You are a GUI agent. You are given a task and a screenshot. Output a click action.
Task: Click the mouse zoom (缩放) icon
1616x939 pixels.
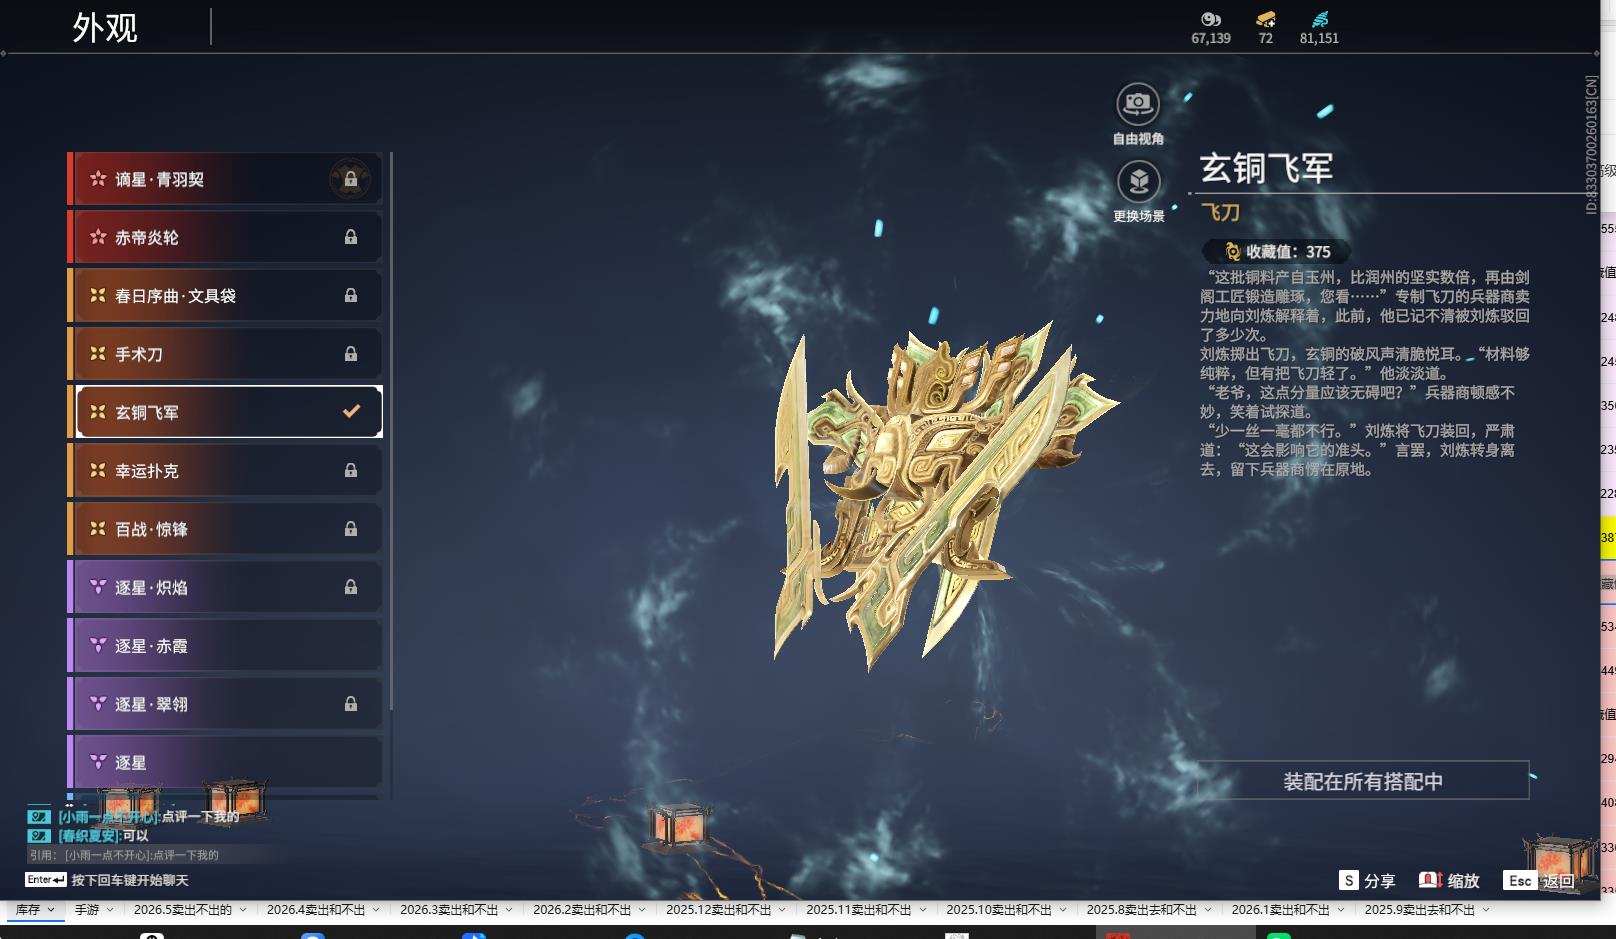click(1430, 880)
